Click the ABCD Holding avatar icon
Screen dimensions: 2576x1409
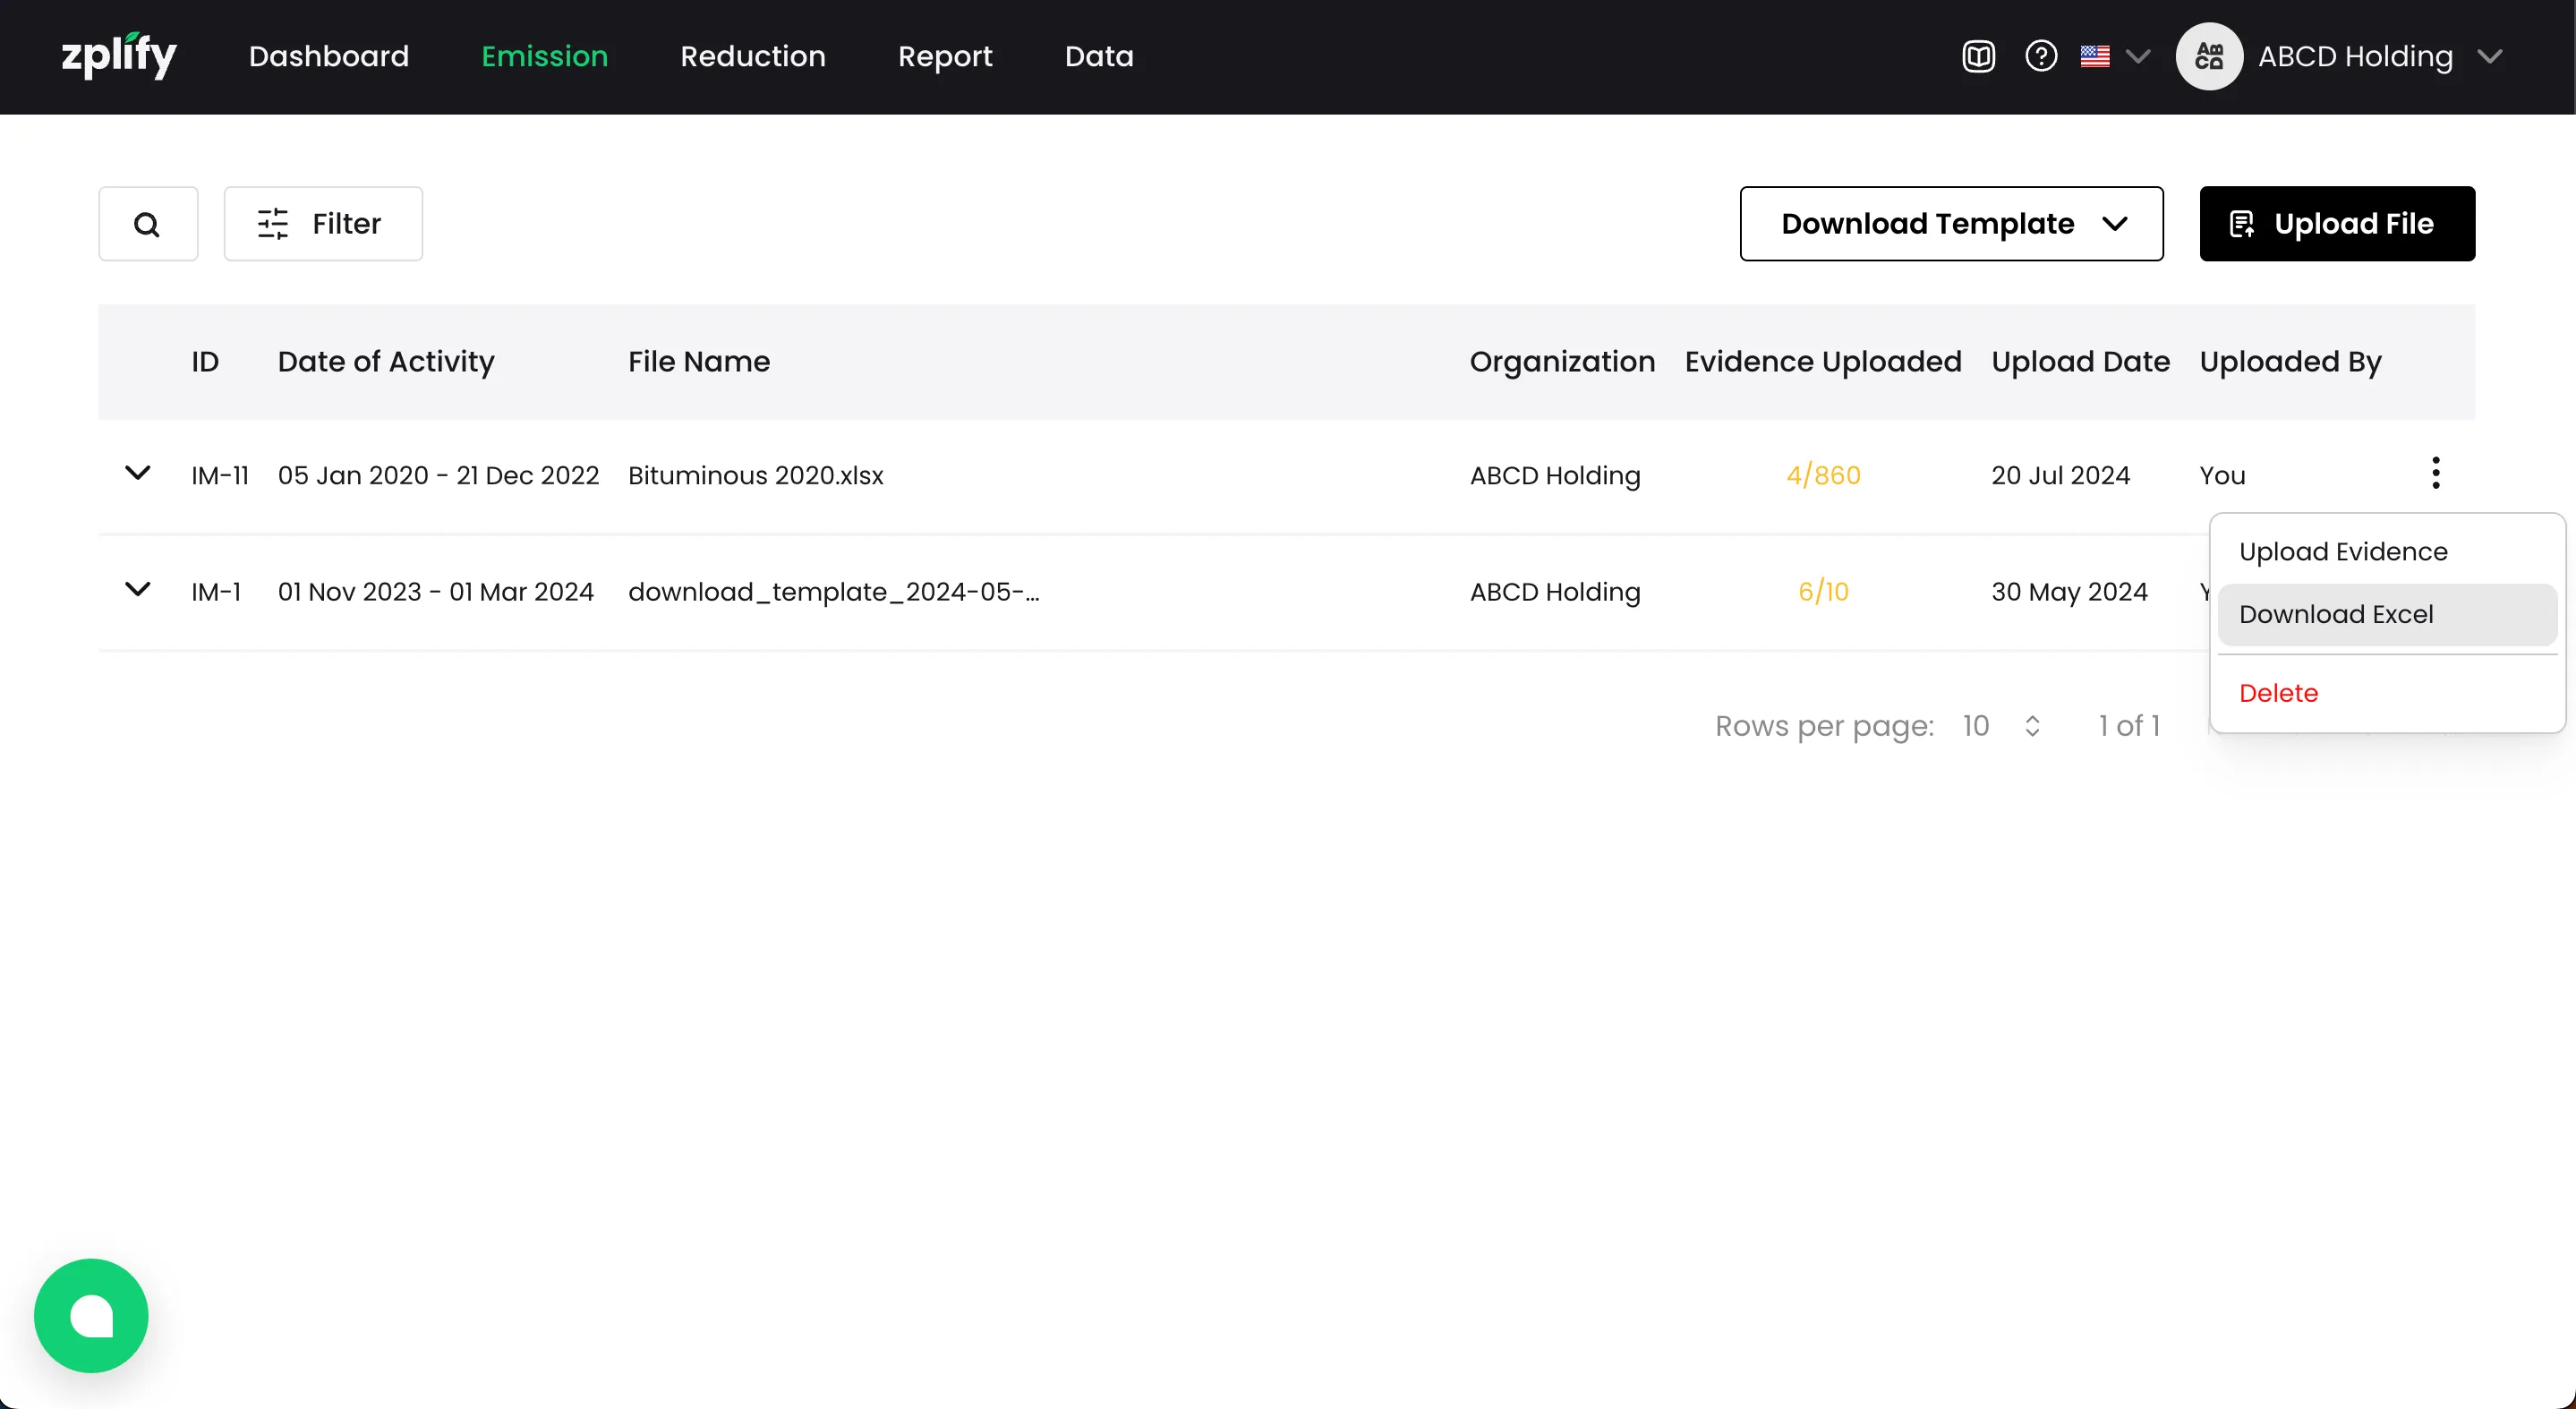click(2208, 56)
